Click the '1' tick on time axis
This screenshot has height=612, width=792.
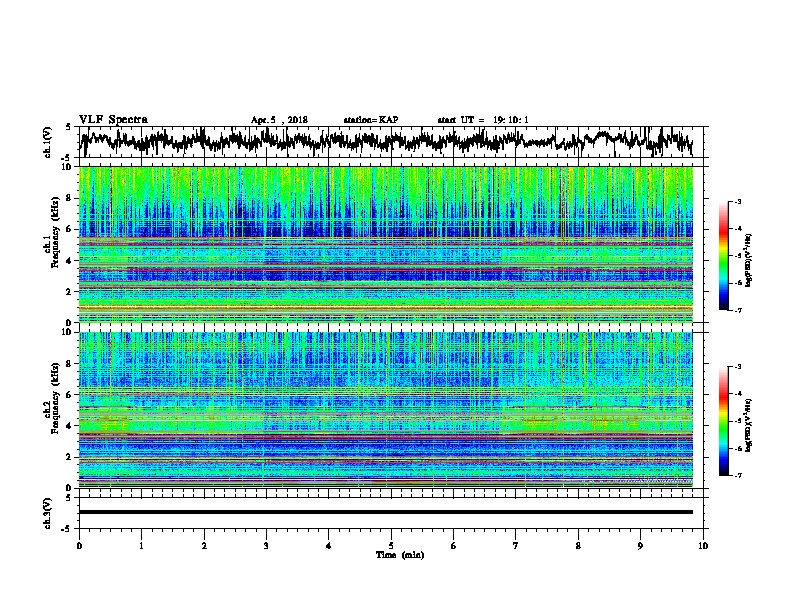pos(141,546)
